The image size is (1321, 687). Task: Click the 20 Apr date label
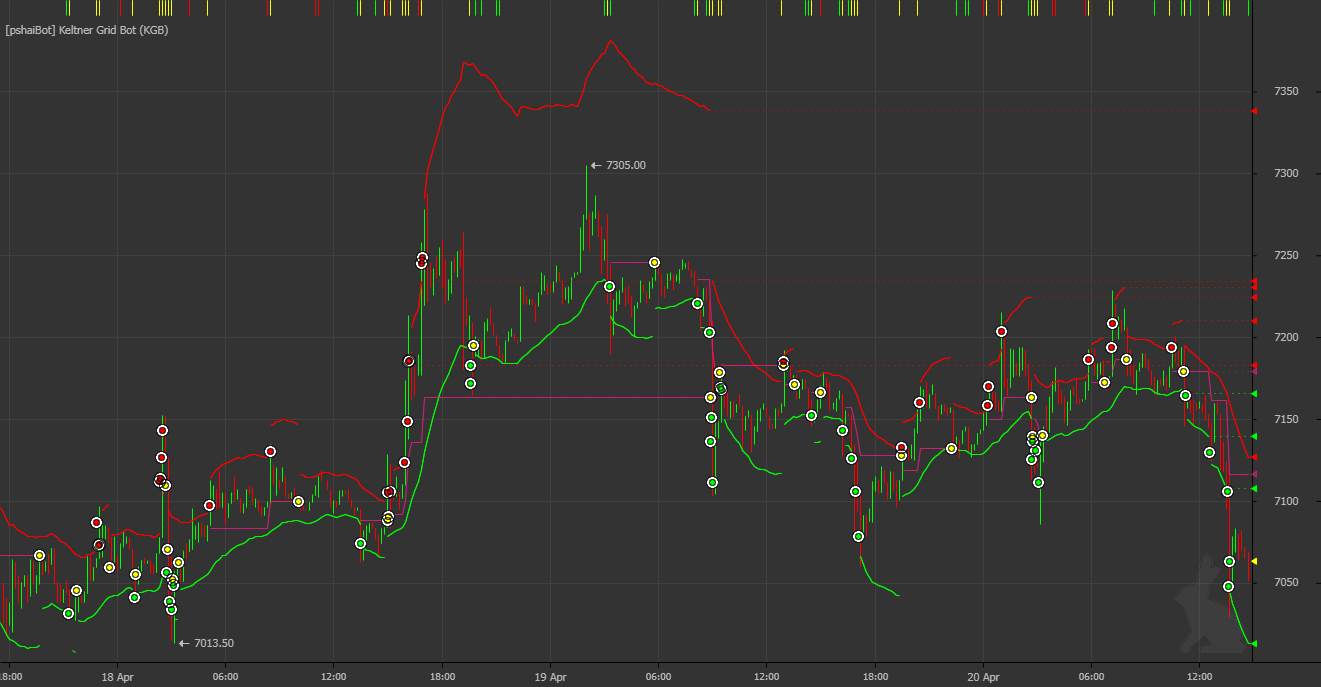pyautogui.click(x=983, y=676)
